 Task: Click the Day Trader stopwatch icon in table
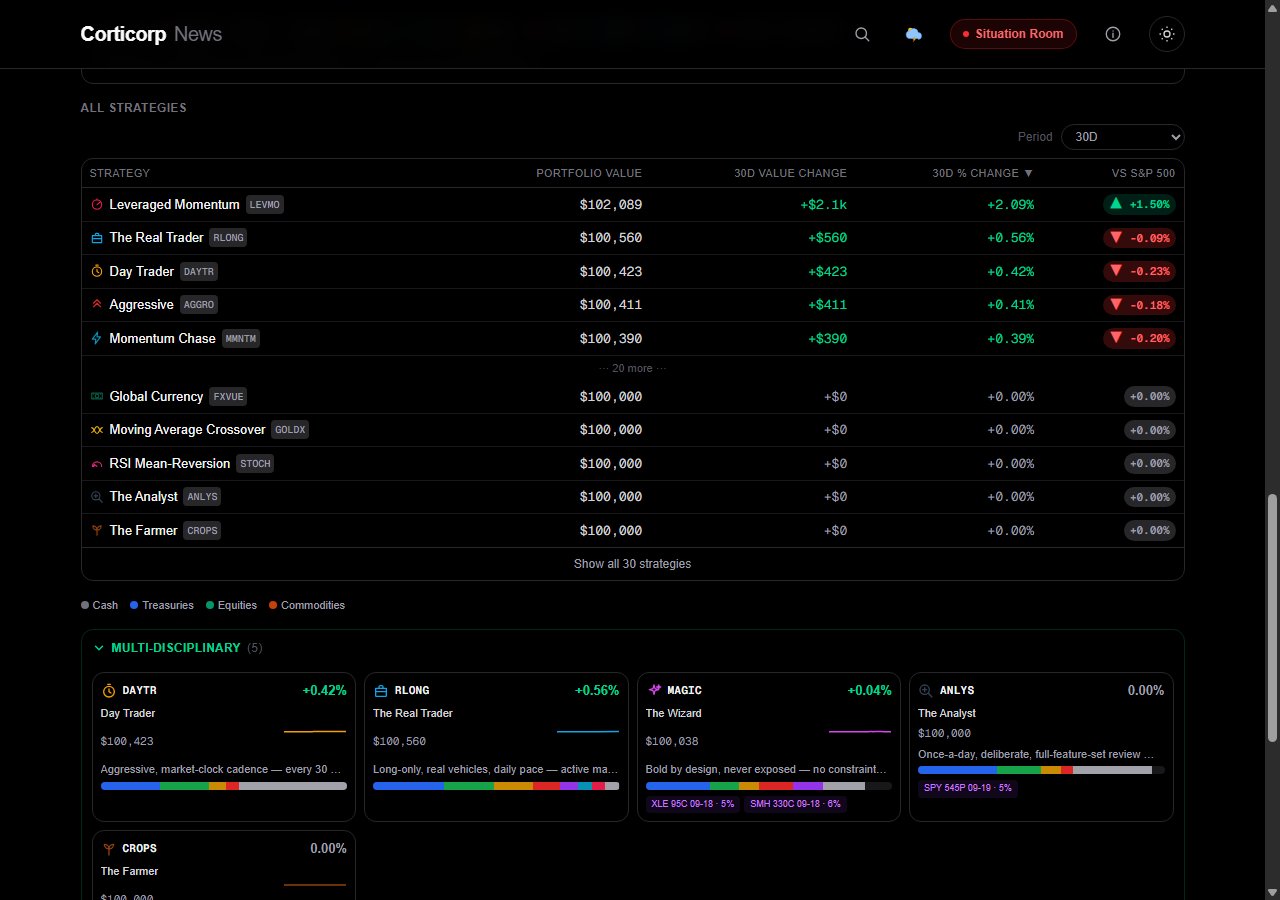coord(97,271)
